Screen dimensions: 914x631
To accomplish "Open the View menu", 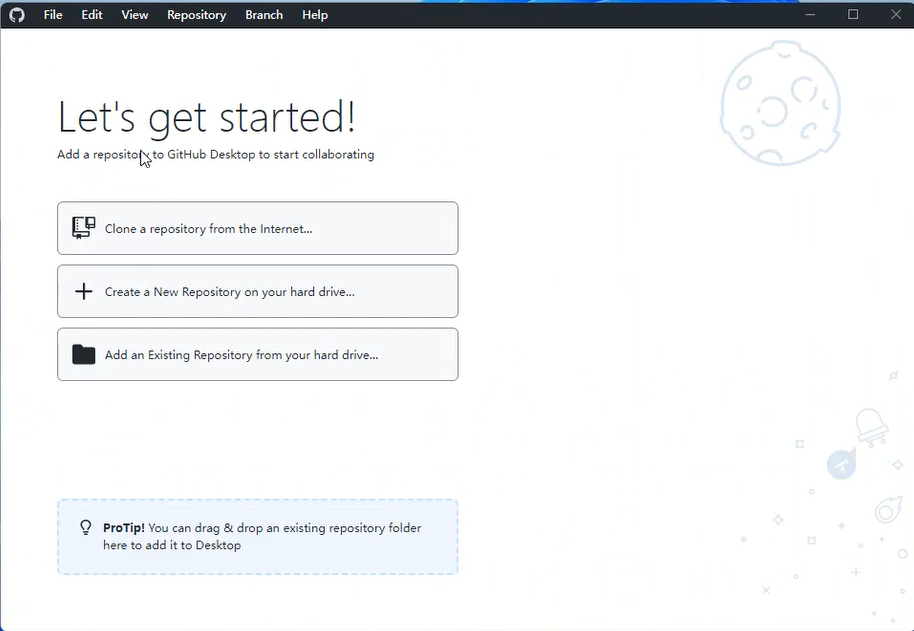I will [x=135, y=15].
